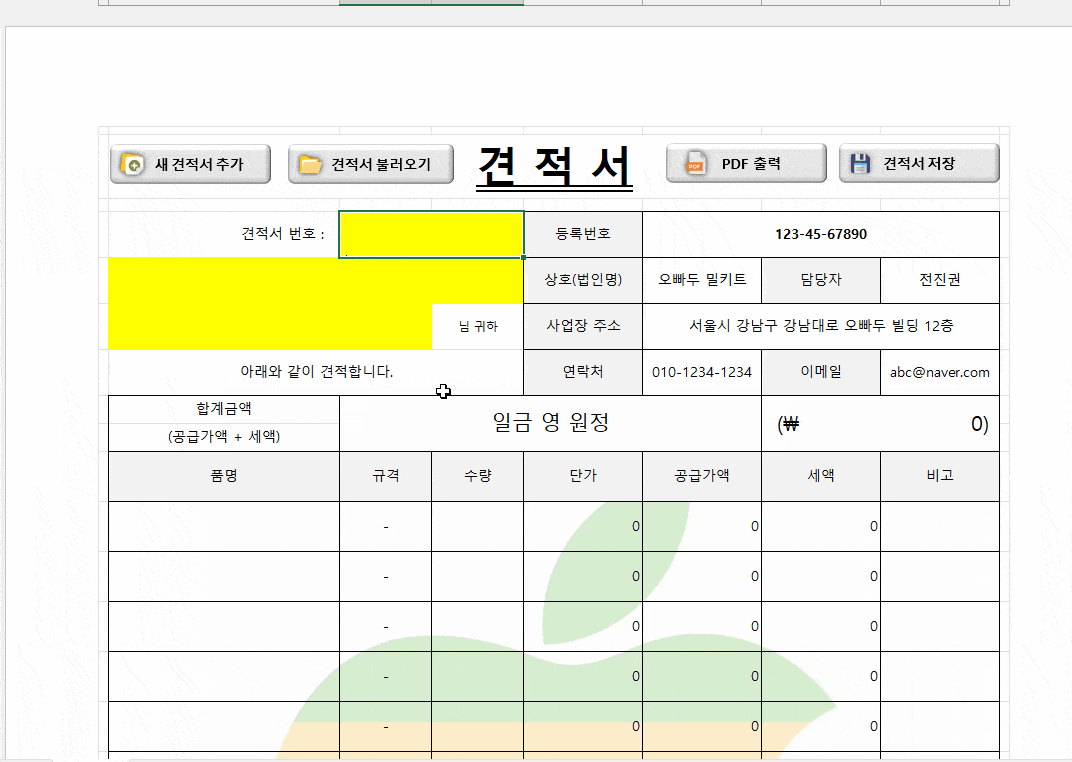The width and height of the screenshot is (1072, 762).
Task: Select second item row's 단가 cell
Action: (x=583, y=577)
